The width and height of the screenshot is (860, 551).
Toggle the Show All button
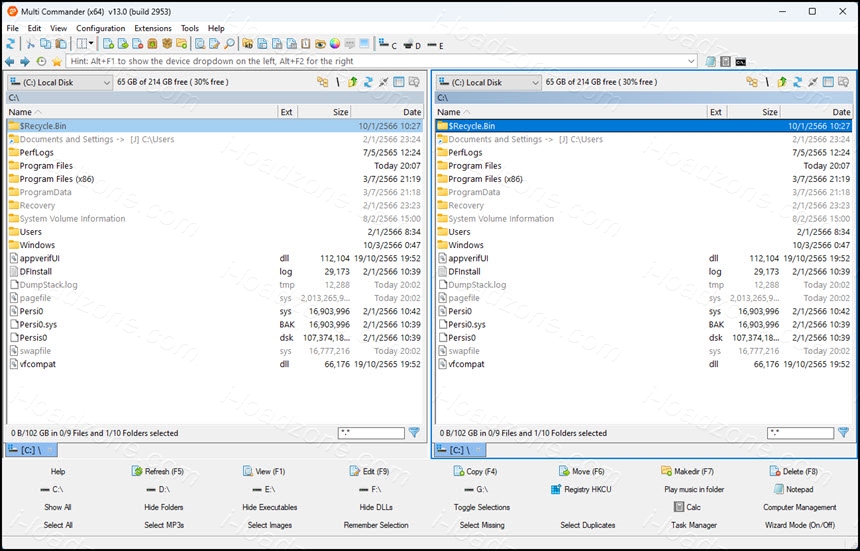pyautogui.click(x=58, y=507)
